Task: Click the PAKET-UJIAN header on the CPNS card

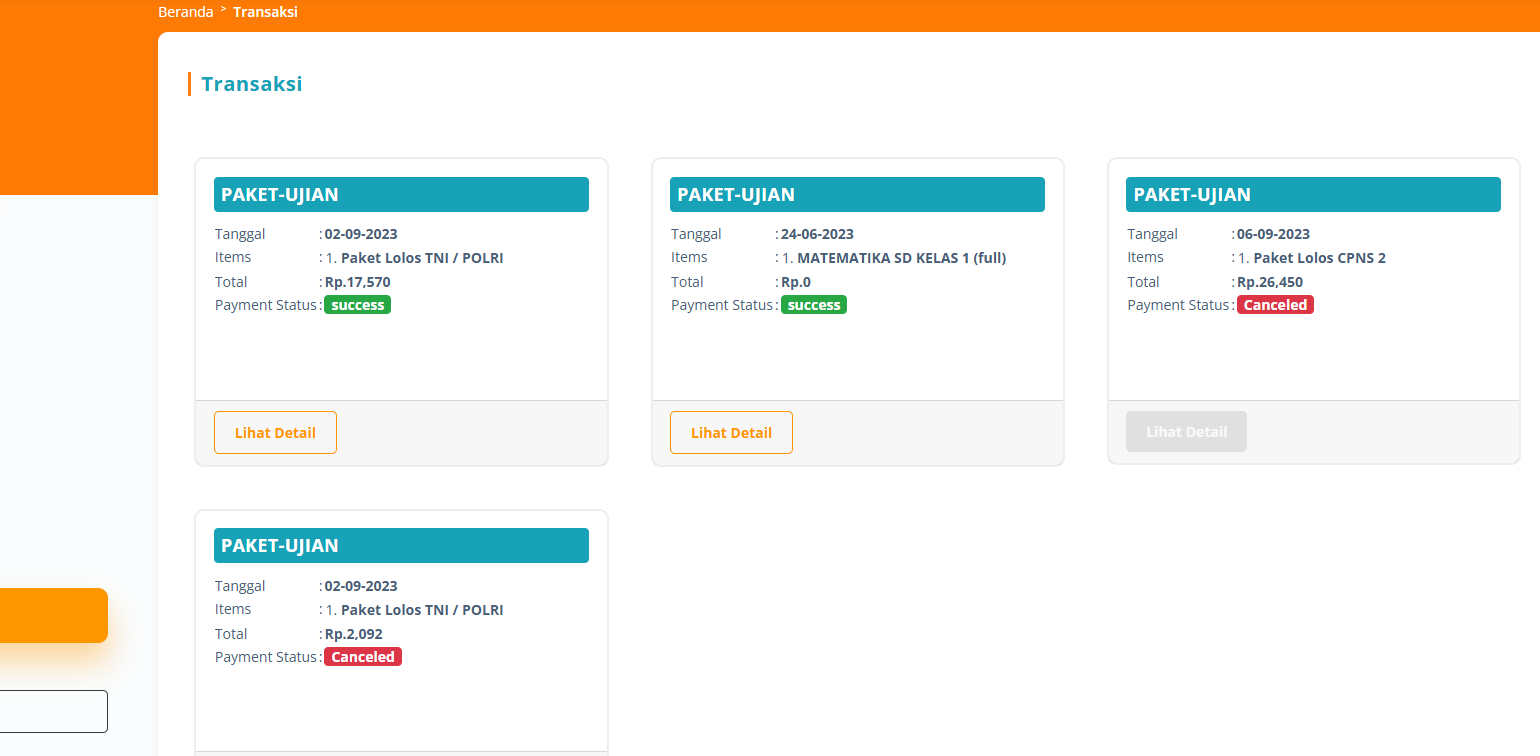Action: pos(1313,194)
